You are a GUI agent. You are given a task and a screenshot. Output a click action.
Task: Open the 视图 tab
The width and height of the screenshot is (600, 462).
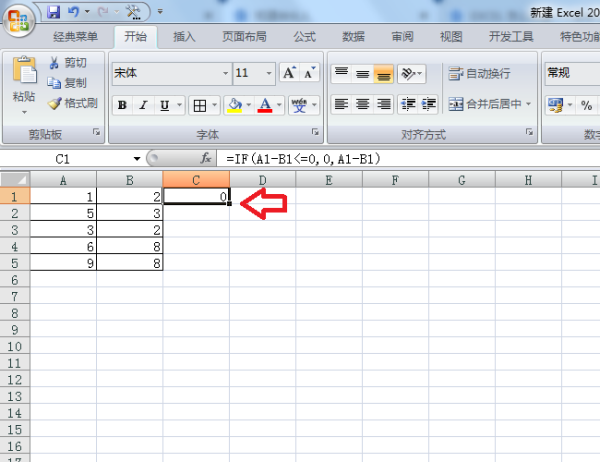coord(451,37)
